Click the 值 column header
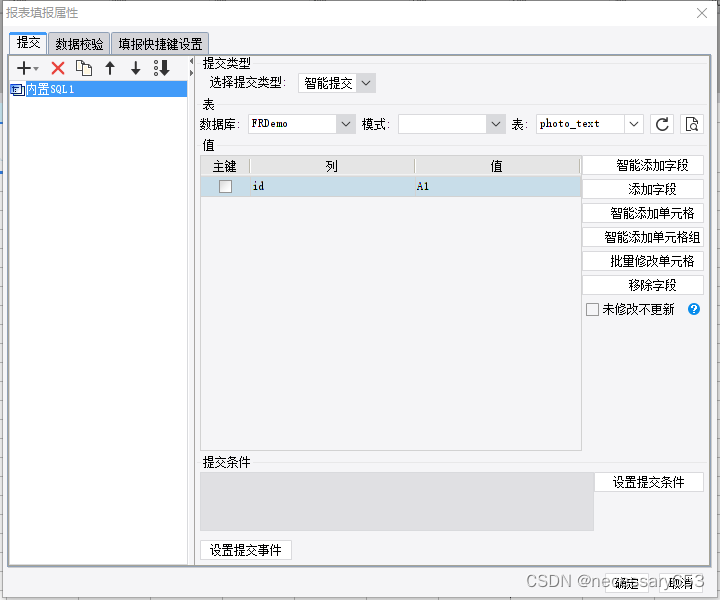This screenshot has width=720, height=600. [497, 166]
